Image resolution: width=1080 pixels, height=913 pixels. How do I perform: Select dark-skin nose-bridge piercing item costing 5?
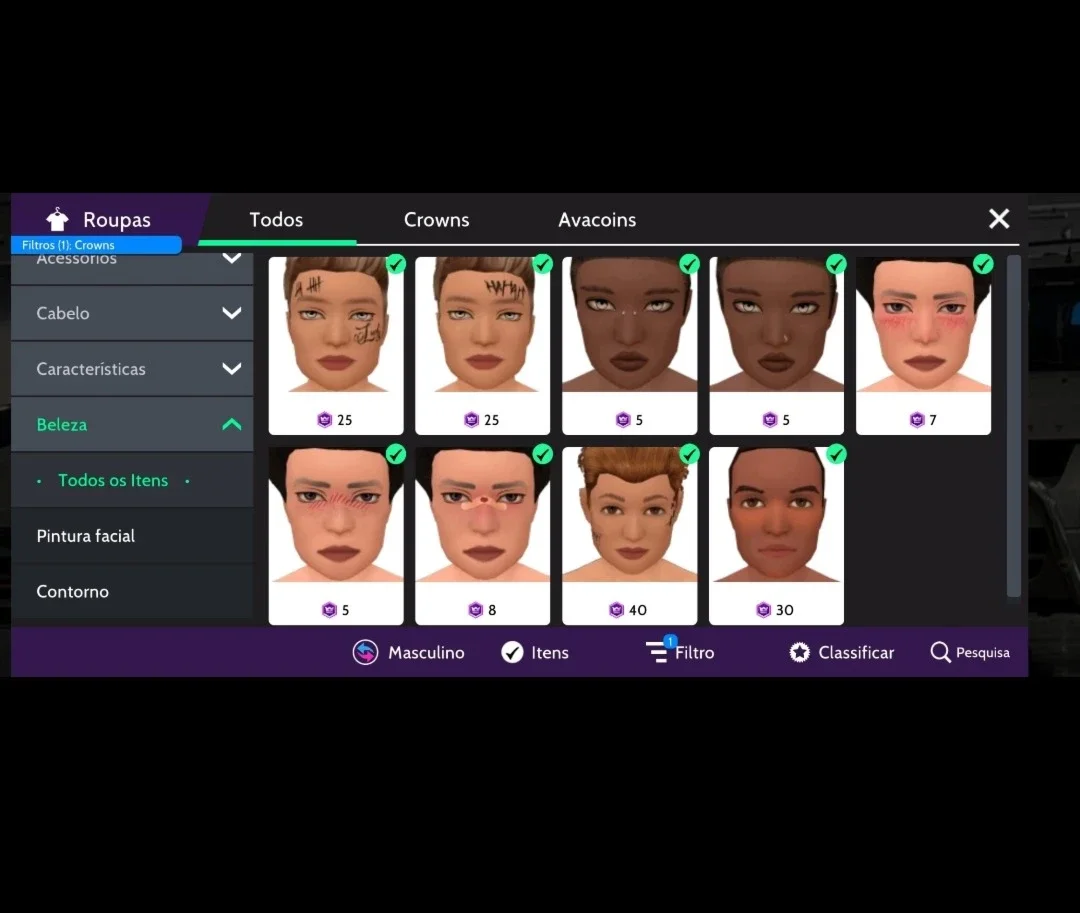pos(630,345)
